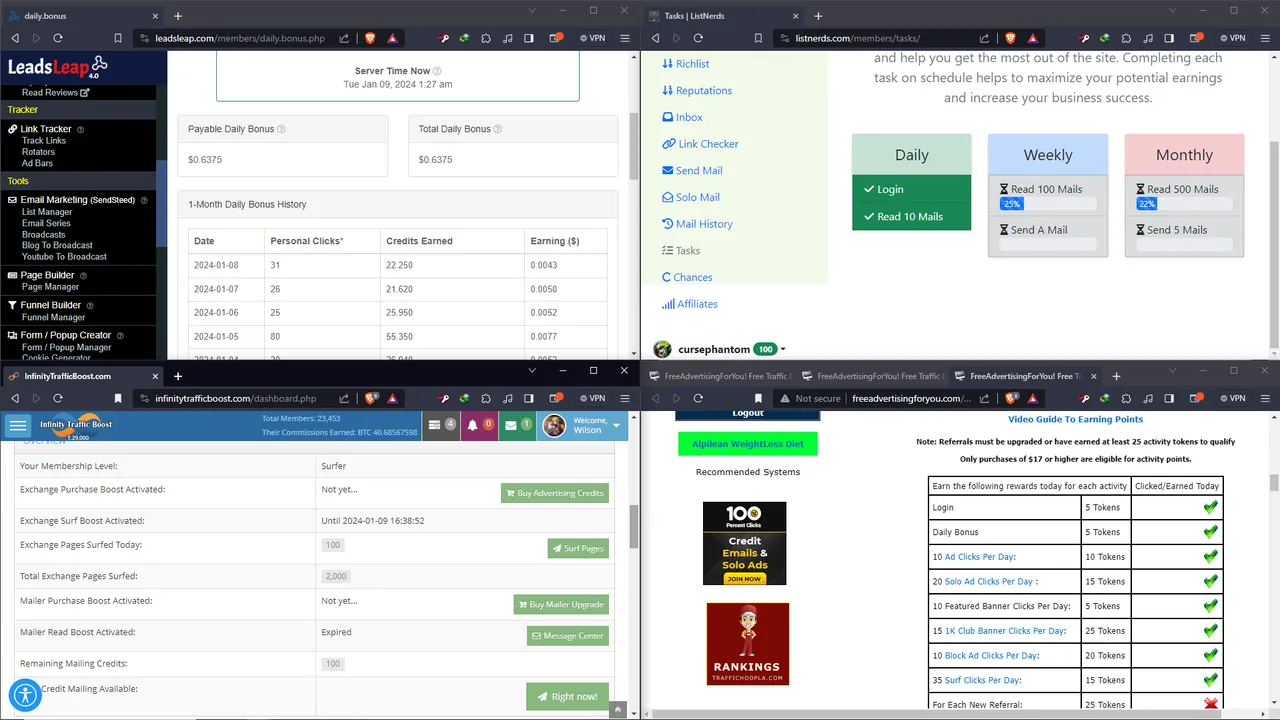The height and width of the screenshot is (720, 1280).
Task: Open Mail History in ListNerds sidebar
Action: pos(697,224)
